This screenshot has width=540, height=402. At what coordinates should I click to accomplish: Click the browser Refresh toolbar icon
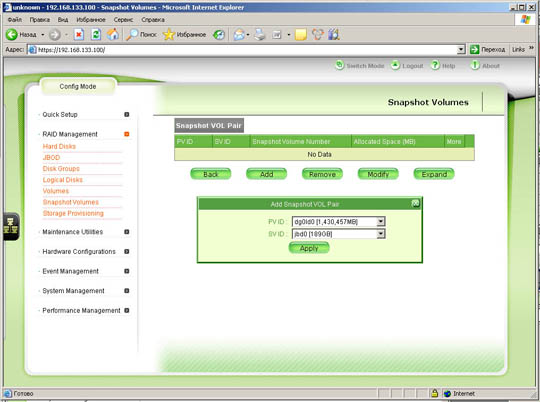(96, 34)
